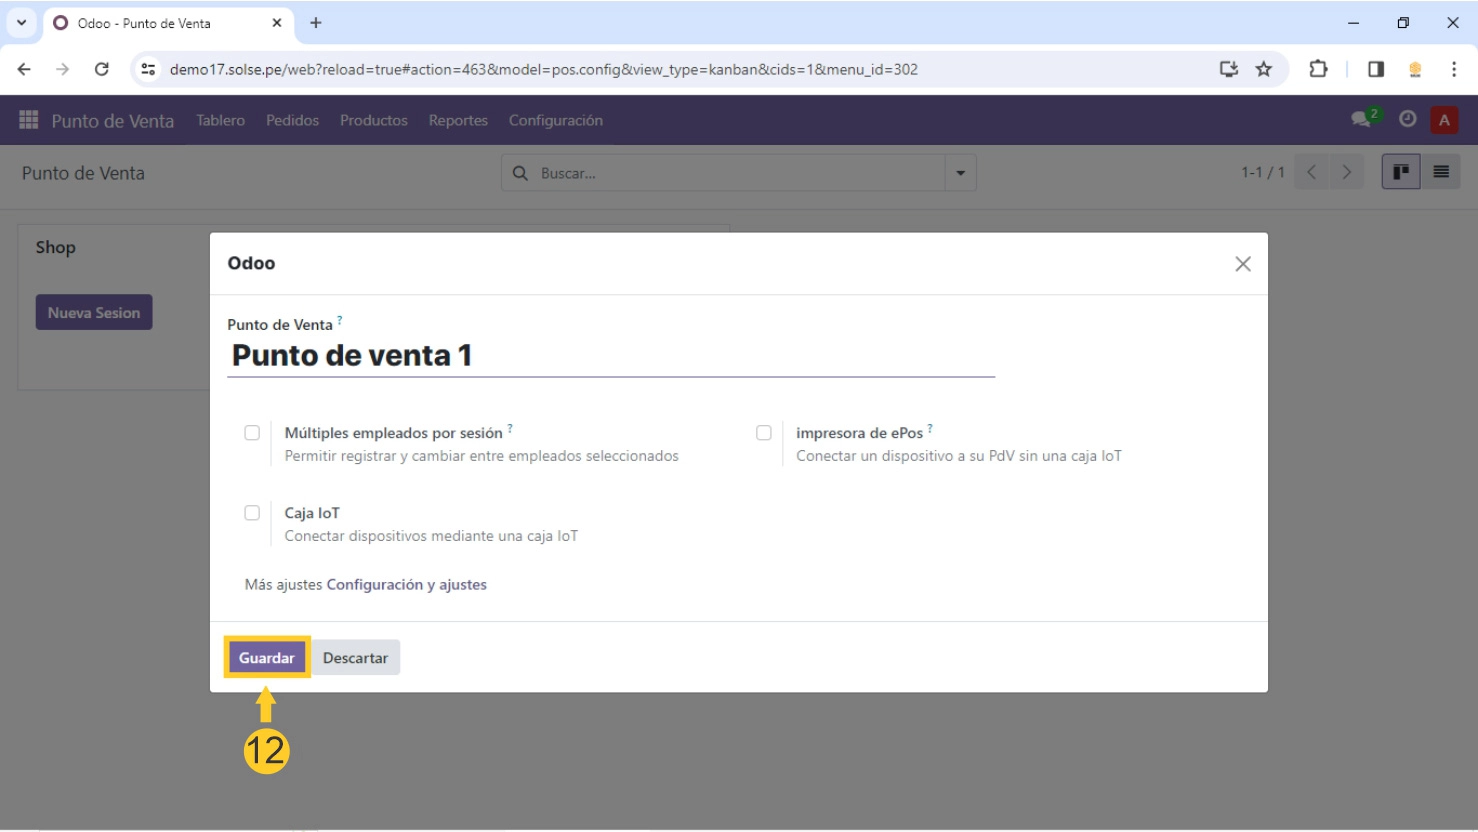
Task: Bookmark this page with star icon
Action: click(1264, 69)
